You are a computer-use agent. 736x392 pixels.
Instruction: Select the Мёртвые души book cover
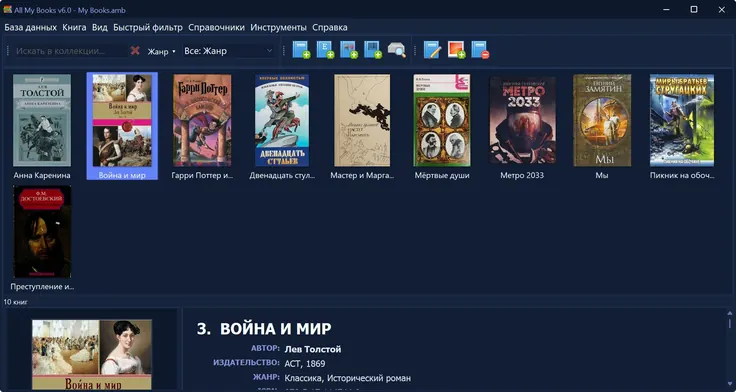pyautogui.click(x=442, y=120)
